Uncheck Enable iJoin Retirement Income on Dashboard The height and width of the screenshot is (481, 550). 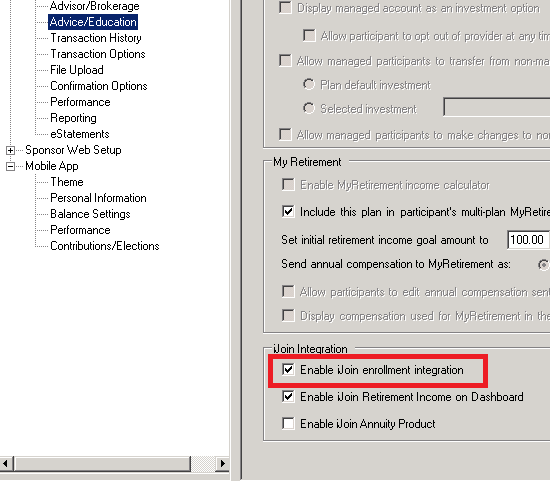(x=288, y=397)
